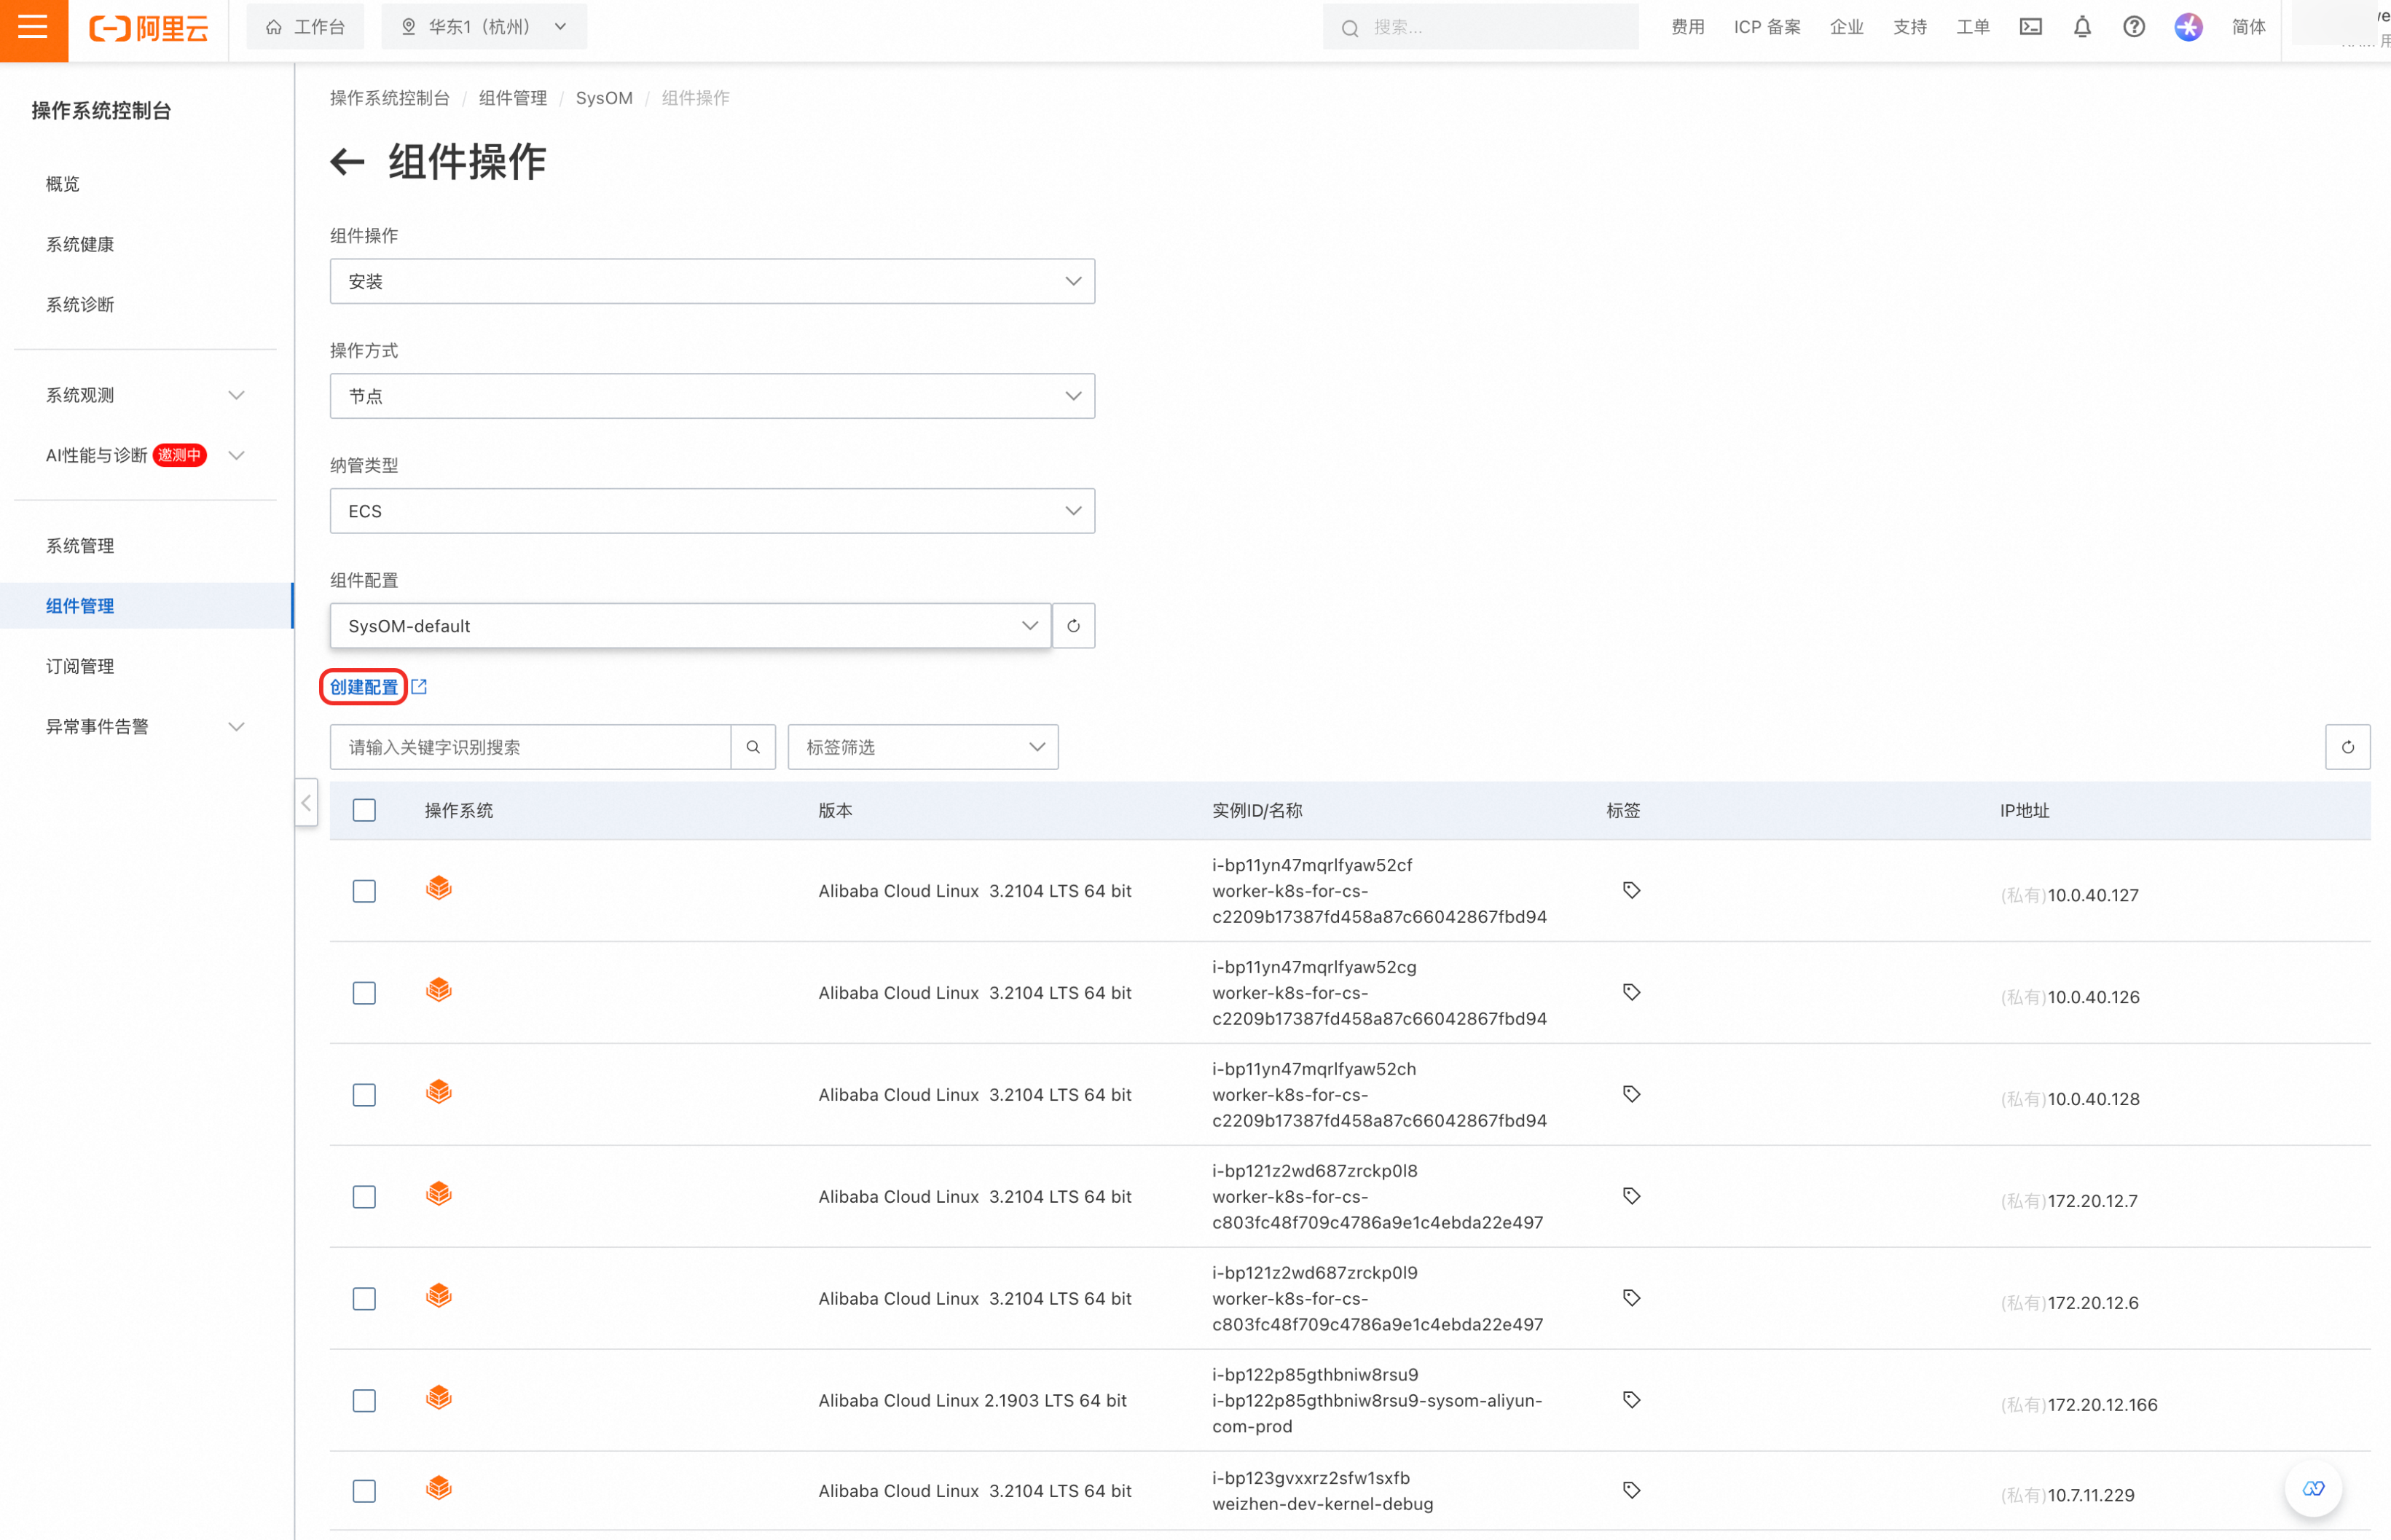Expand the 标签筛选 filter dropdown
The image size is (2391, 1540).
tap(922, 747)
